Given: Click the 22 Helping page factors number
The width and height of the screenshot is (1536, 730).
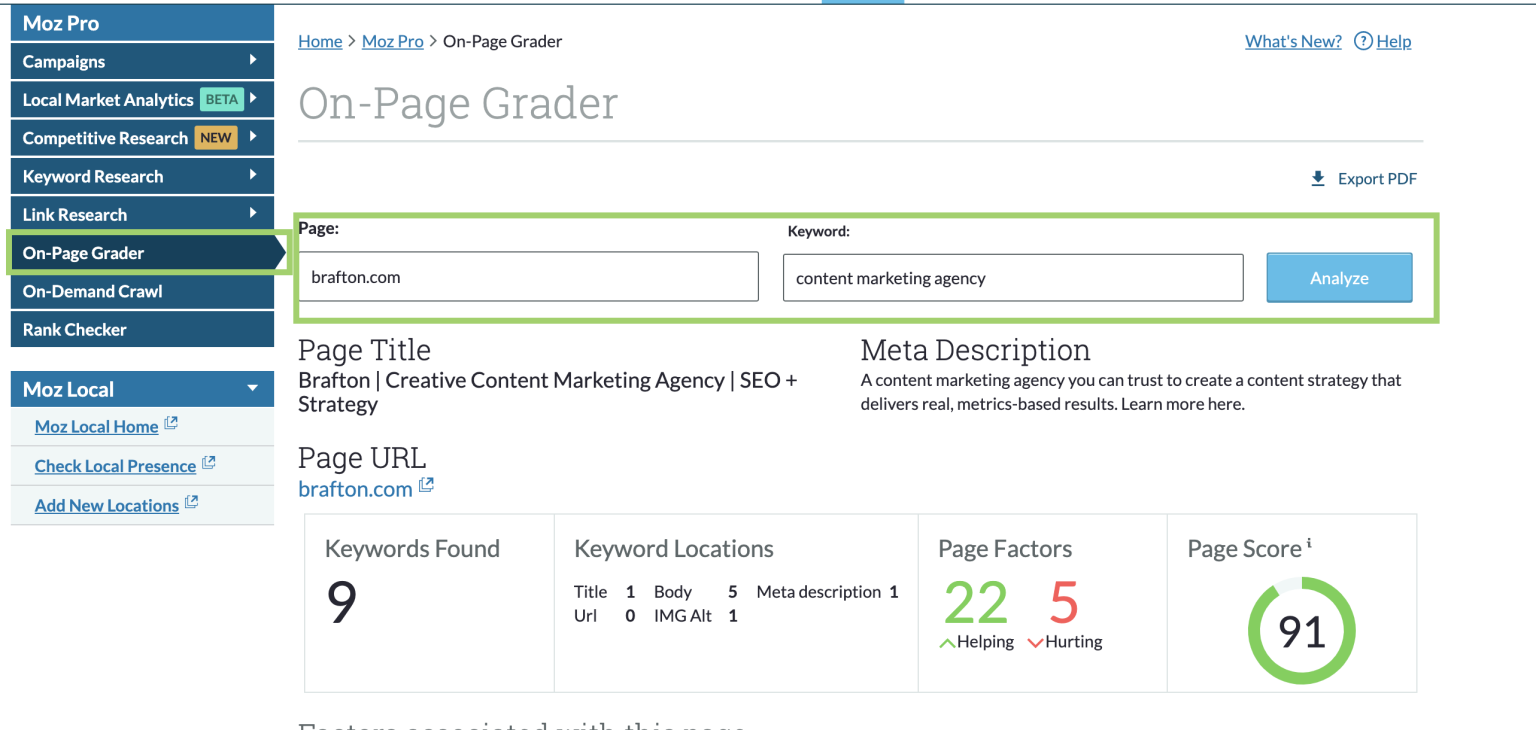Looking at the screenshot, I should (976, 603).
